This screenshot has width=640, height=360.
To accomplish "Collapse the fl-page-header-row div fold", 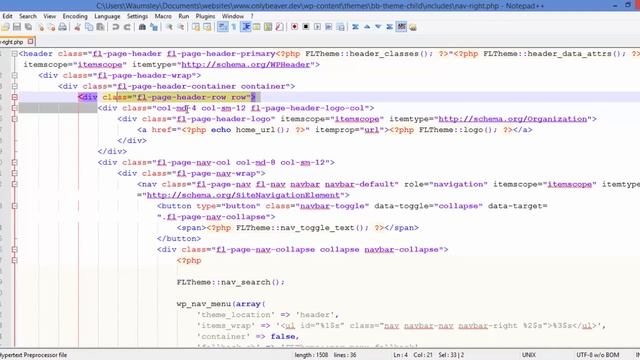I will click(15, 97).
